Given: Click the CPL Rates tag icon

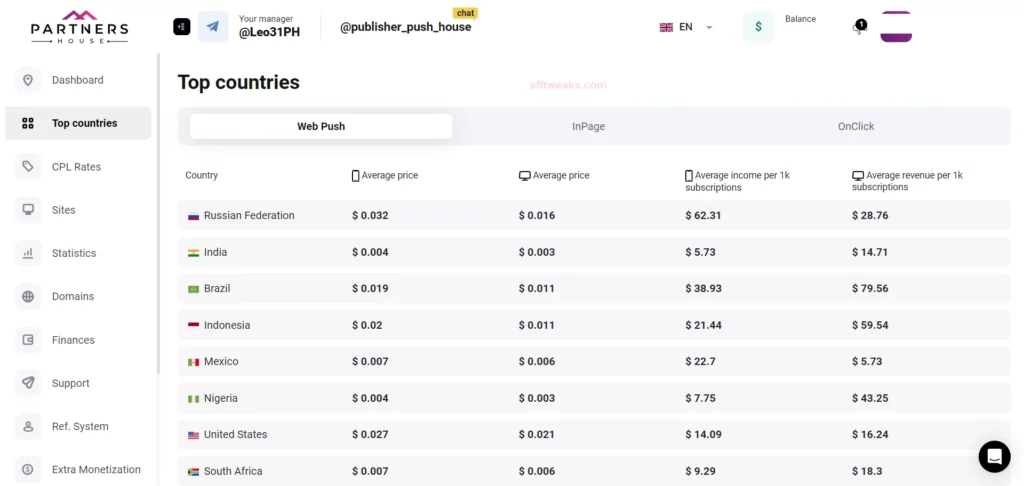Looking at the screenshot, I should coord(27,167).
